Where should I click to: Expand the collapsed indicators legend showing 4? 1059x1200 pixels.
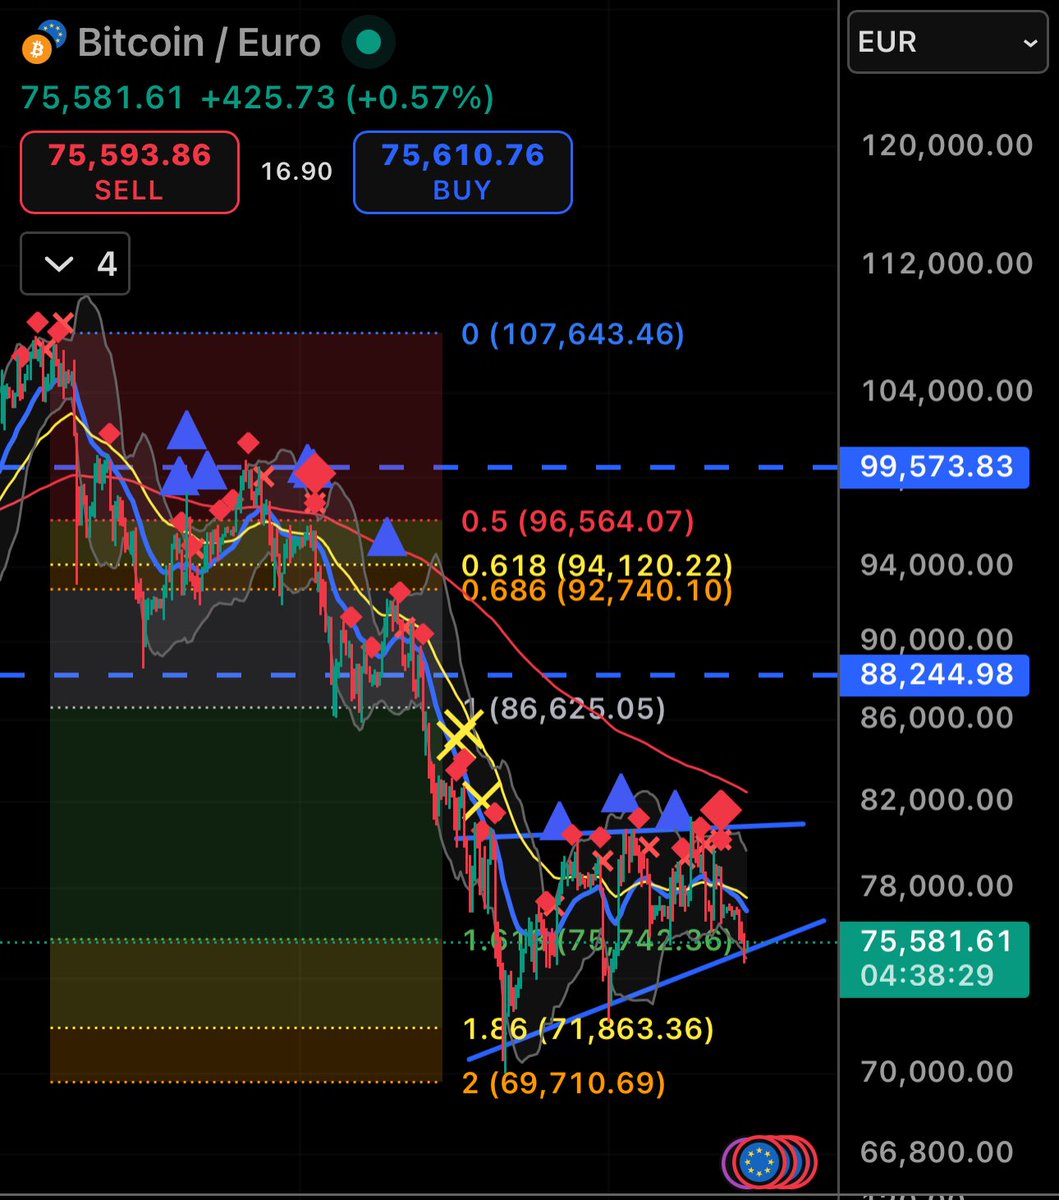[75, 264]
